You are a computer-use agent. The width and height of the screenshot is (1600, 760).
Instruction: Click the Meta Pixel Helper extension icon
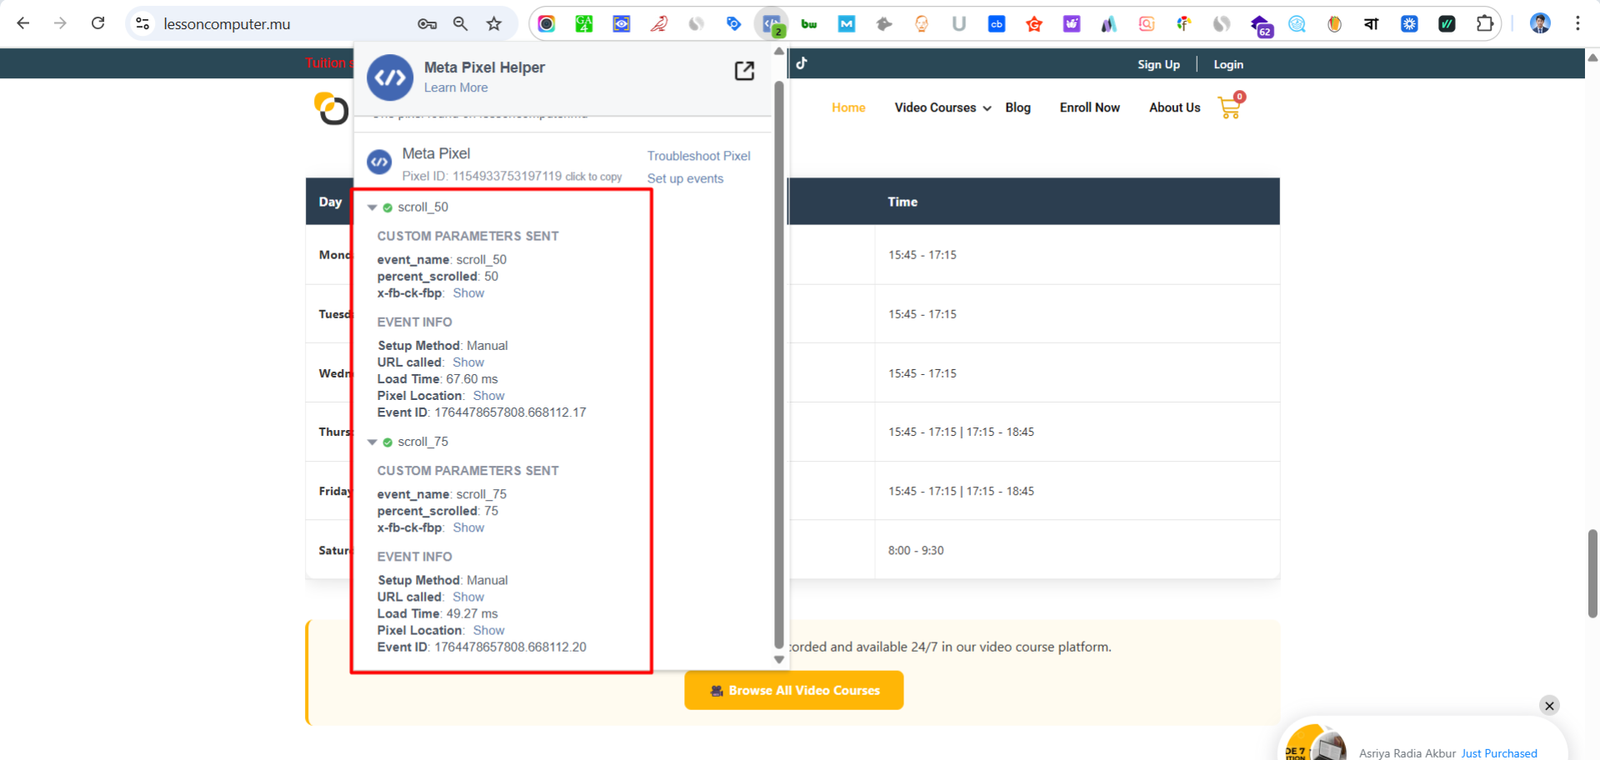point(771,23)
